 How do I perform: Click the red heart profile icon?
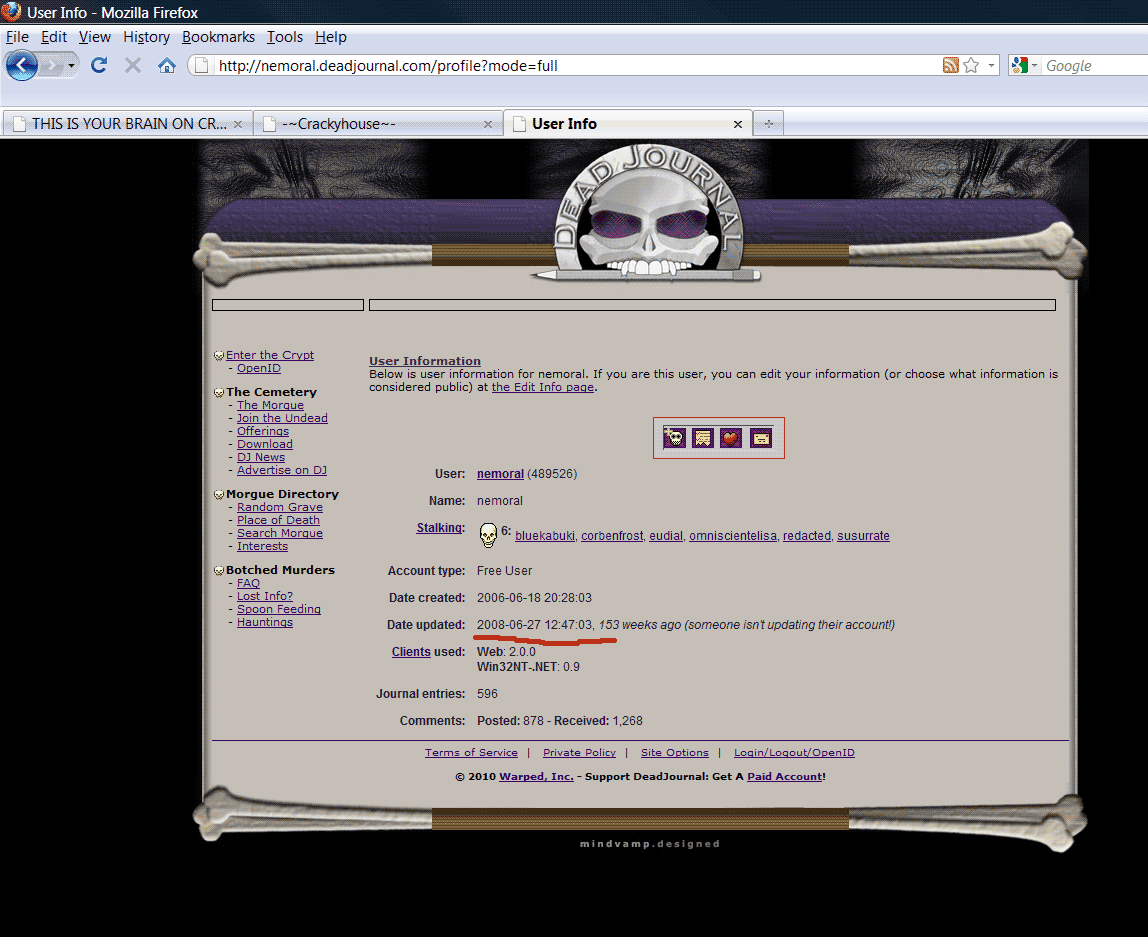click(731, 438)
